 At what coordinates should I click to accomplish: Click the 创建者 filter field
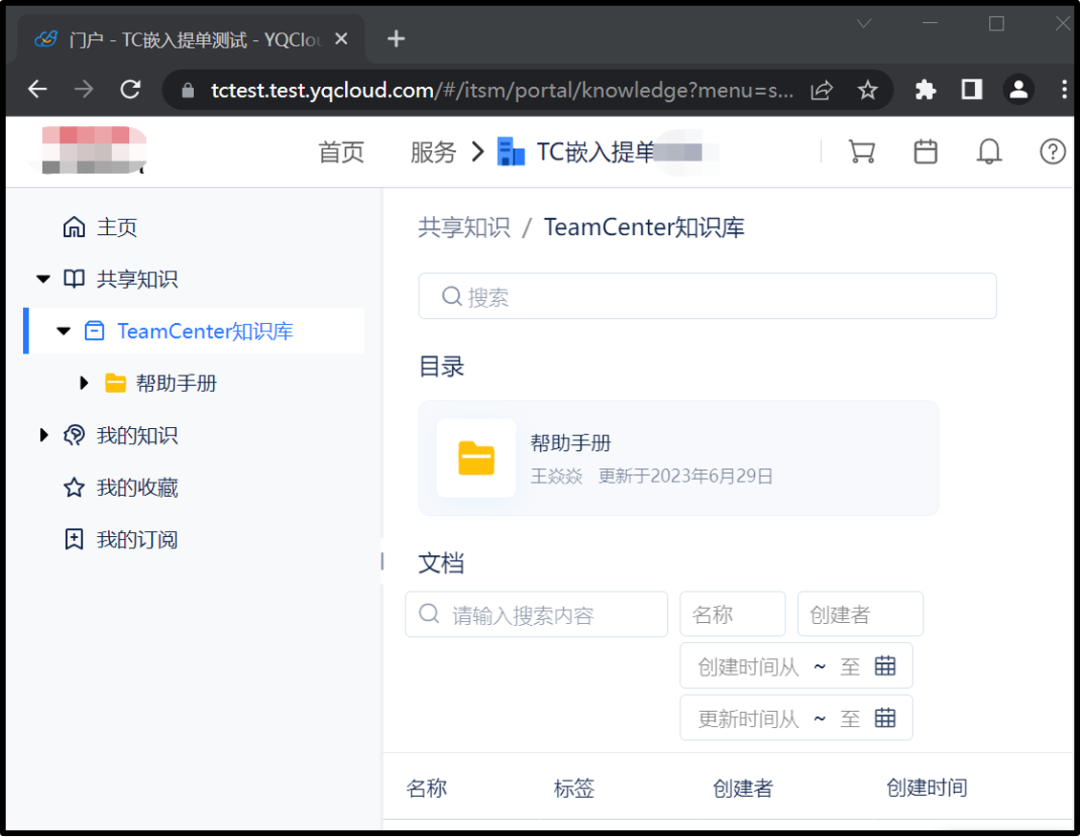860,614
